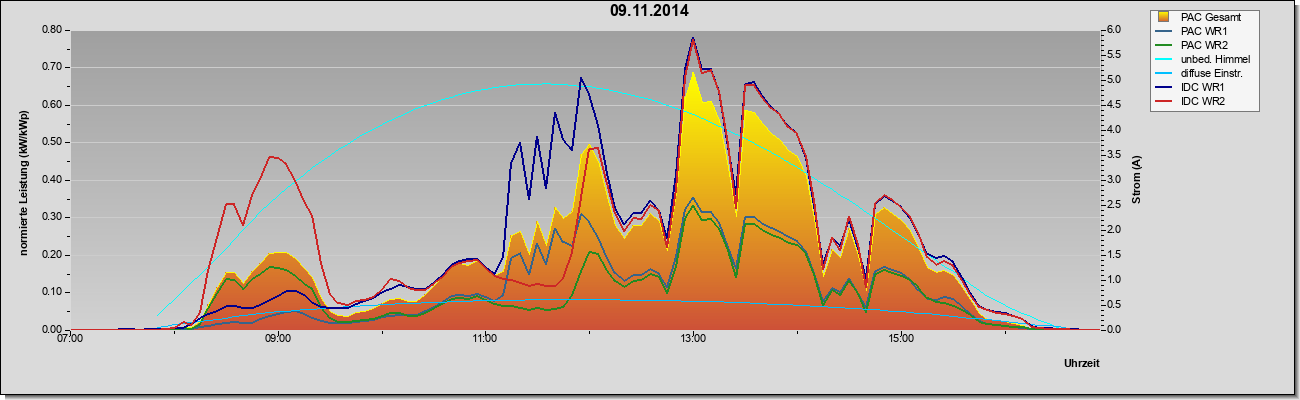Click the Strom (A) axis title
Viewport: 1300px width, 400px height.
(1136, 180)
